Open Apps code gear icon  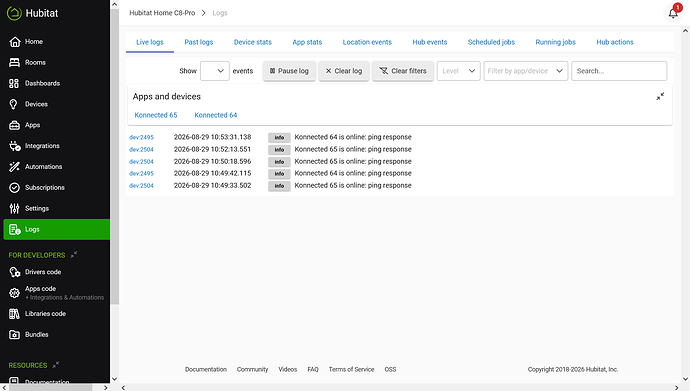tap(15, 293)
